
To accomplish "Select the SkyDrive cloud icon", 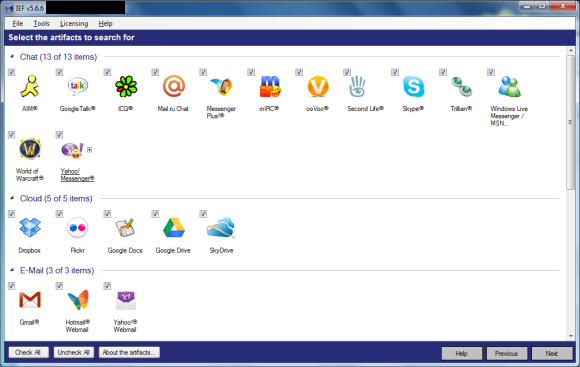I will click(x=221, y=227).
